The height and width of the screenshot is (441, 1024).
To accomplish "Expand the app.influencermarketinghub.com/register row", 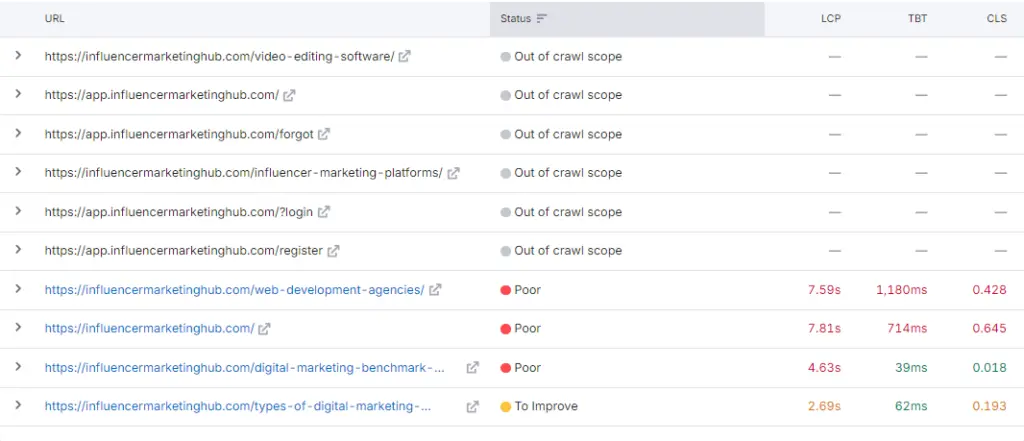I will [18, 251].
